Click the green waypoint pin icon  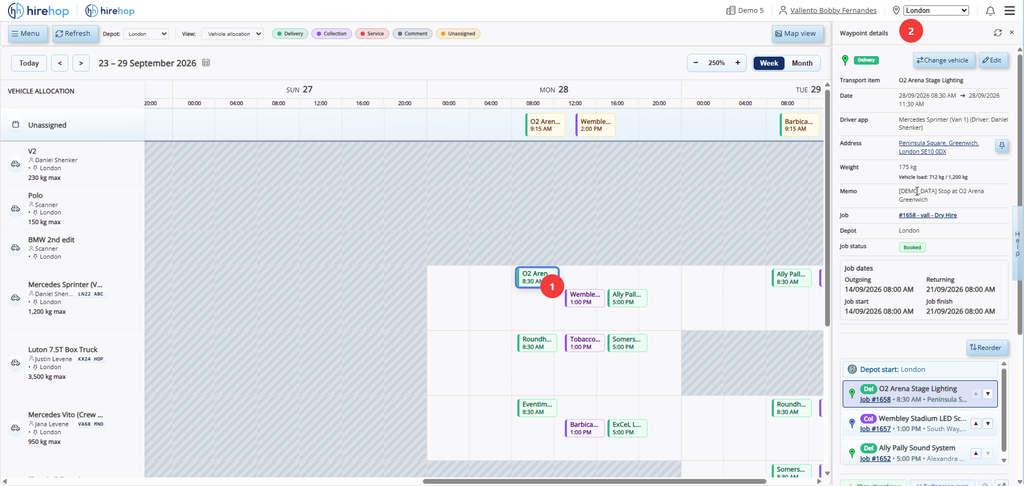click(x=844, y=60)
